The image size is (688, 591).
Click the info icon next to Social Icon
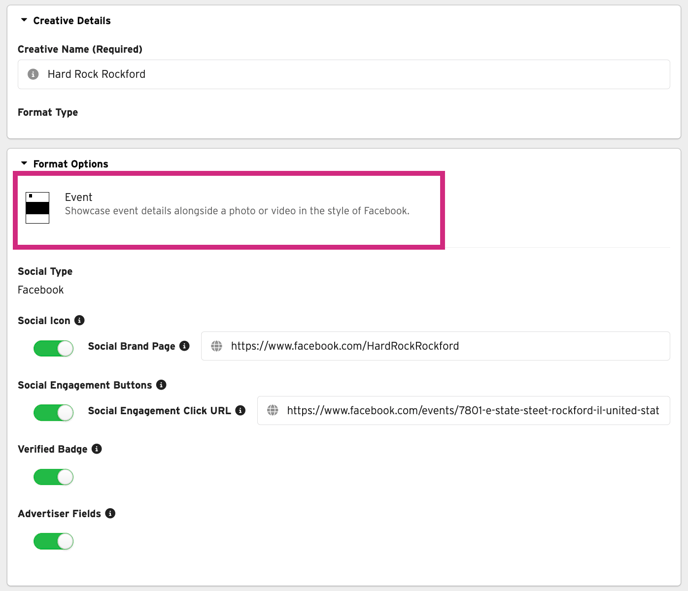click(x=79, y=320)
